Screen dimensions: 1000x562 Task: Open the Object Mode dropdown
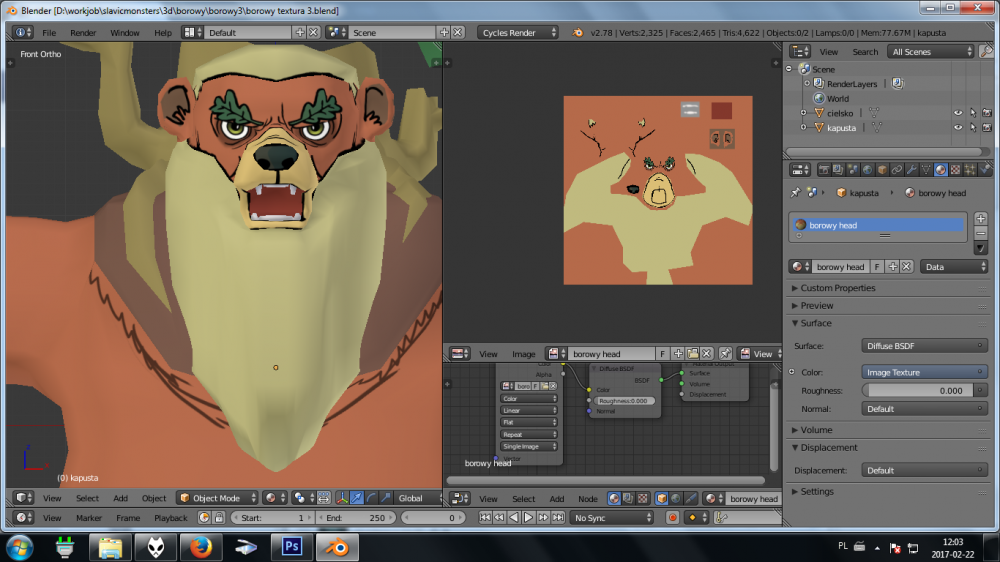coord(217,498)
